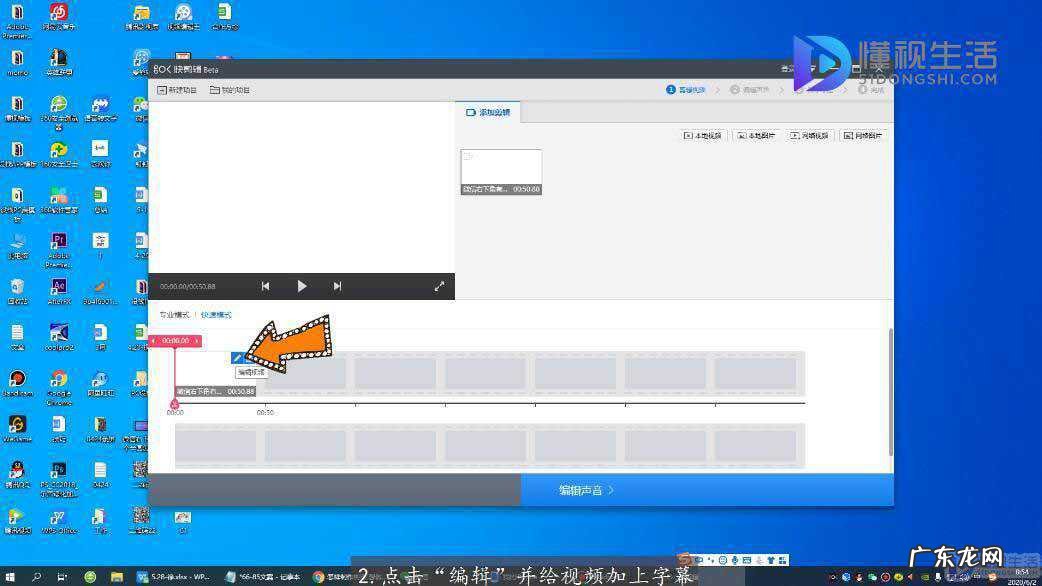Click the blue pencil edit icon on clip

[237, 358]
